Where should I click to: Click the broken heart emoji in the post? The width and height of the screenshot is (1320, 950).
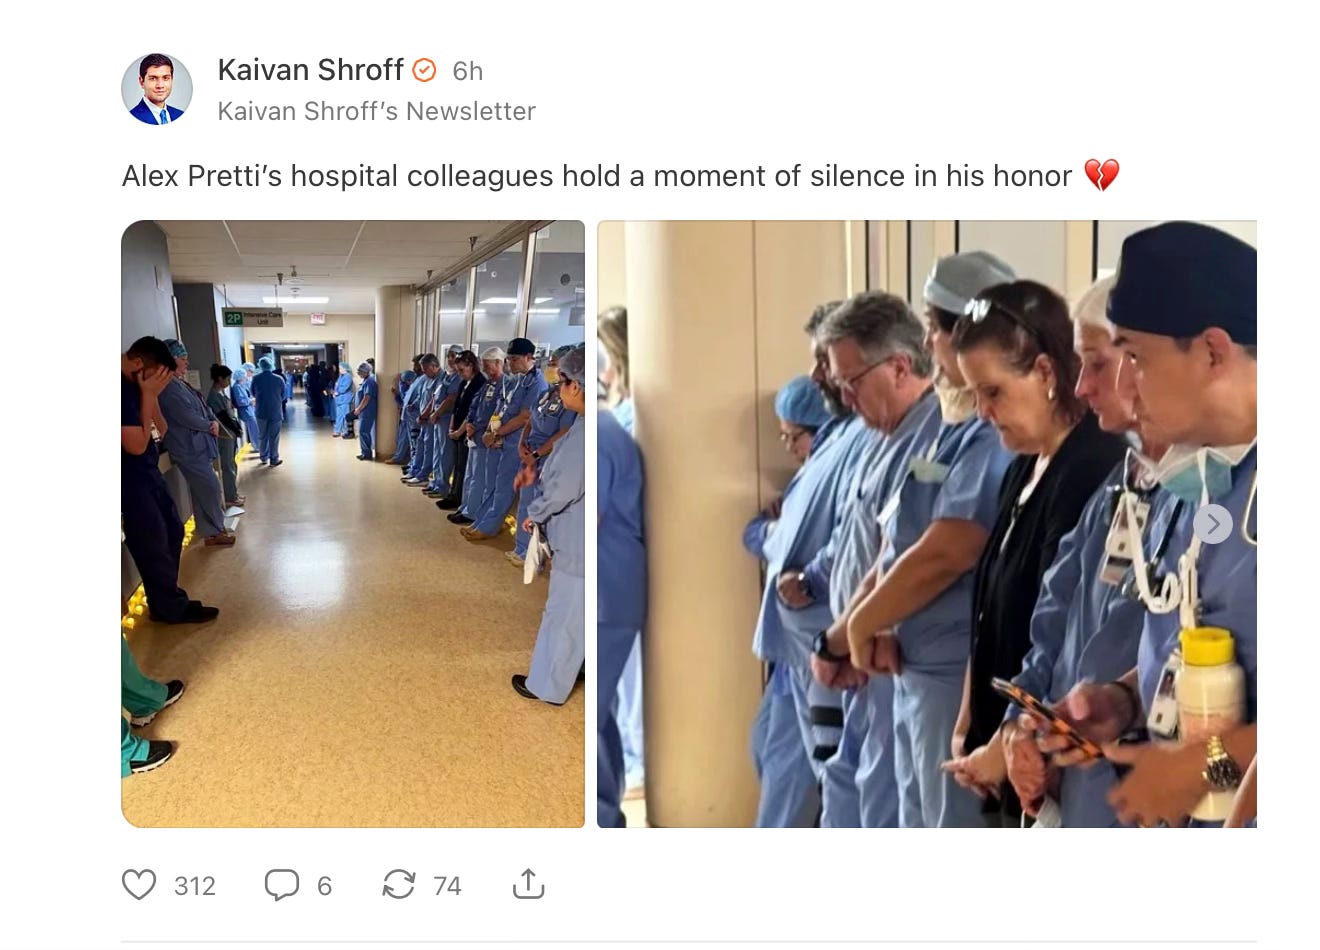pyautogui.click(x=1101, y=175)
